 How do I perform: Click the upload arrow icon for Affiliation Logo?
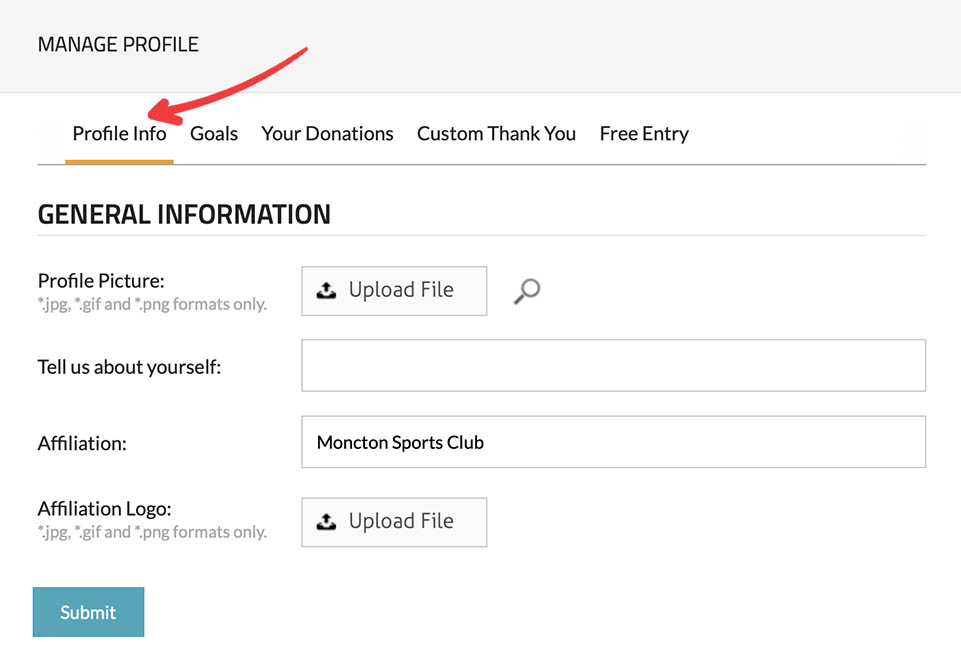(x=326, y=522)
